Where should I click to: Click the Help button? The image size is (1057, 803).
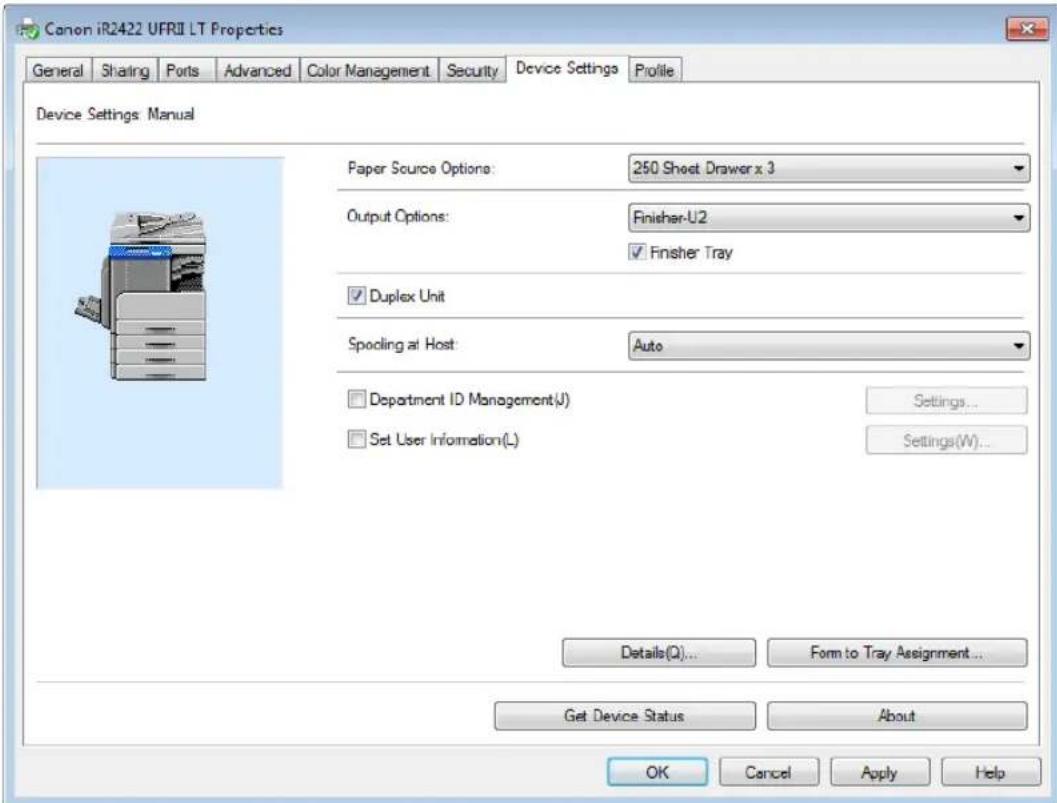[990, 772]
